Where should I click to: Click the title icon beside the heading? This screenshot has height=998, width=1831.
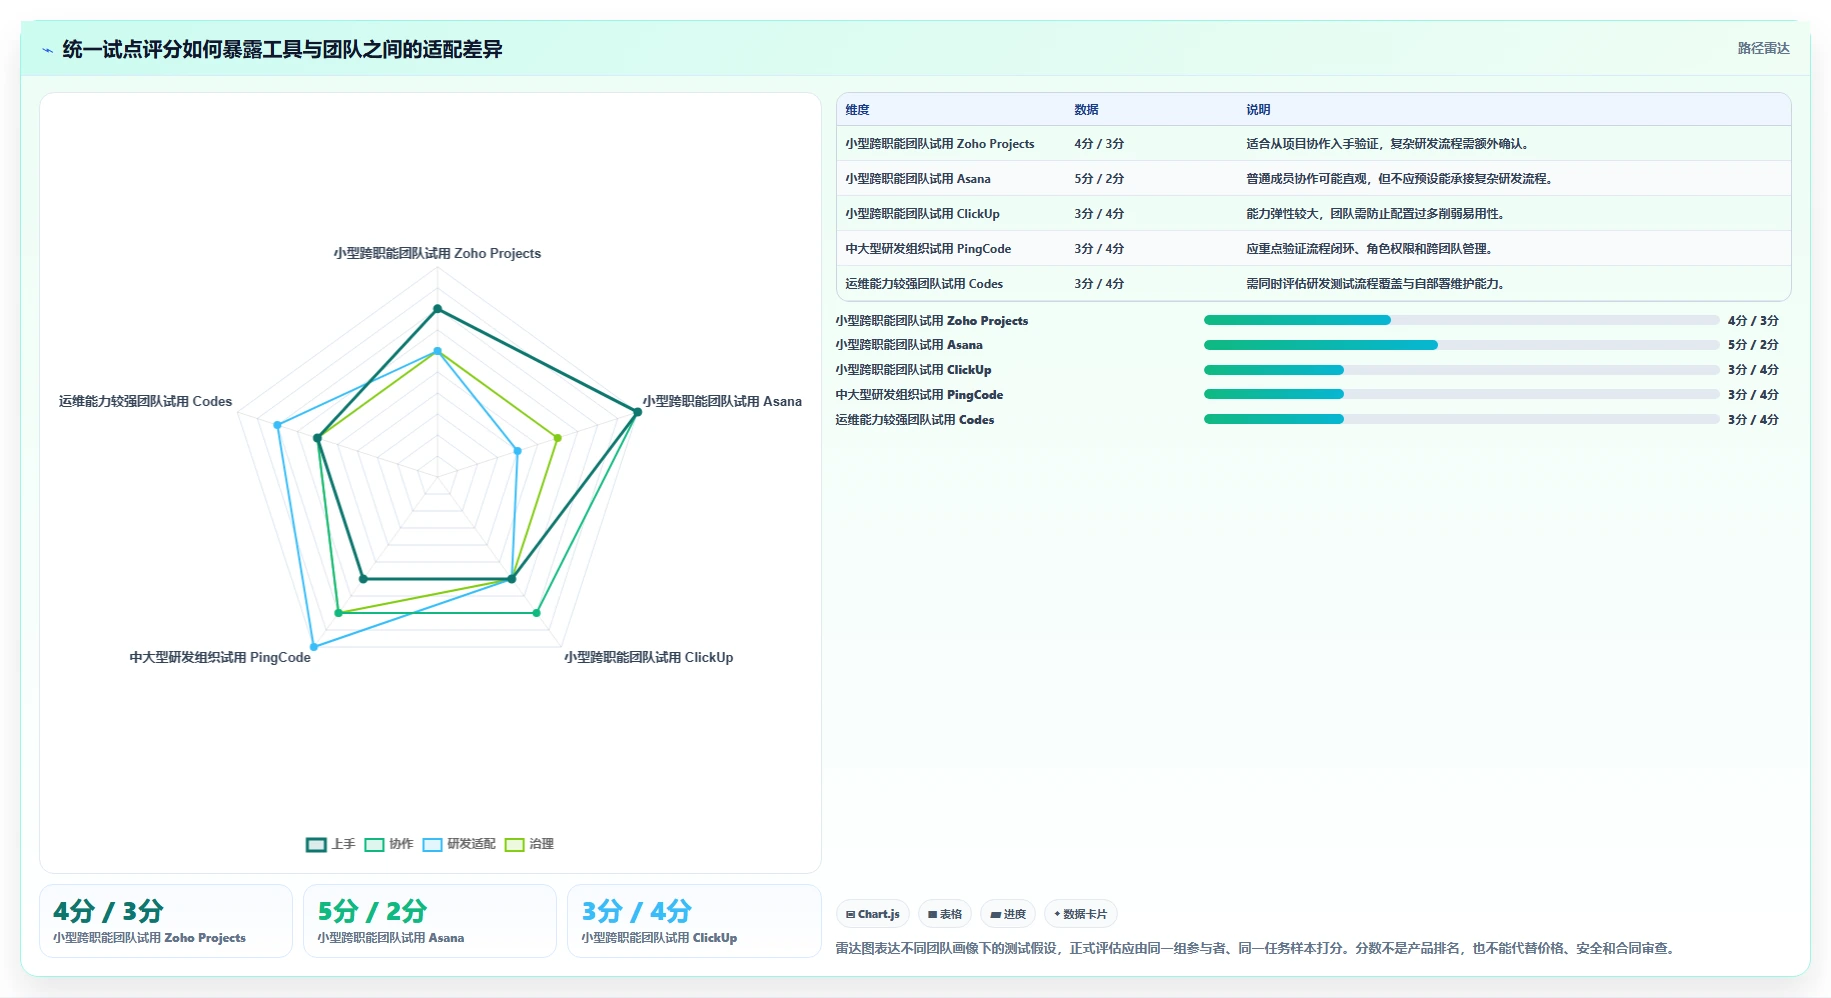tap(47, 50)
